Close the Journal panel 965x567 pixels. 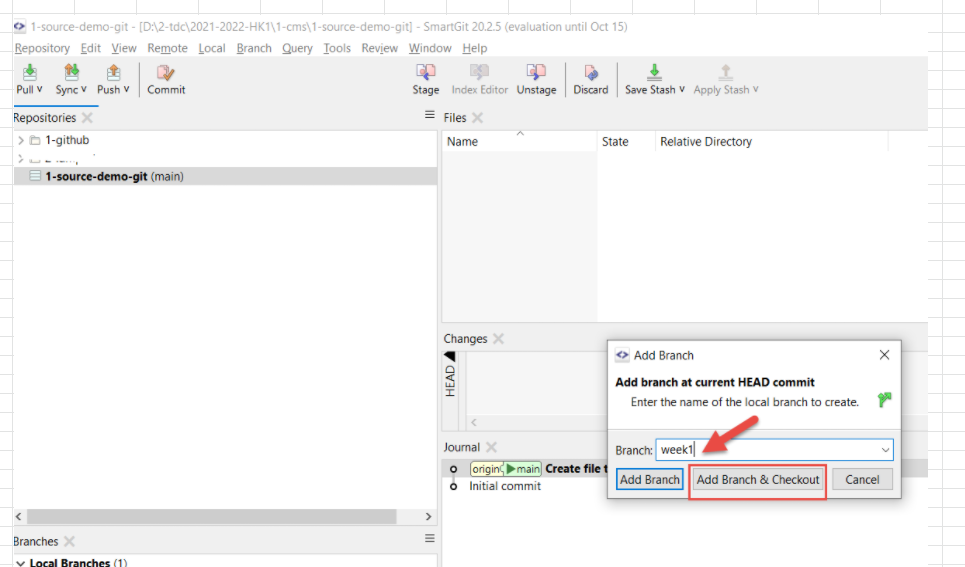(x=491, y=448)
